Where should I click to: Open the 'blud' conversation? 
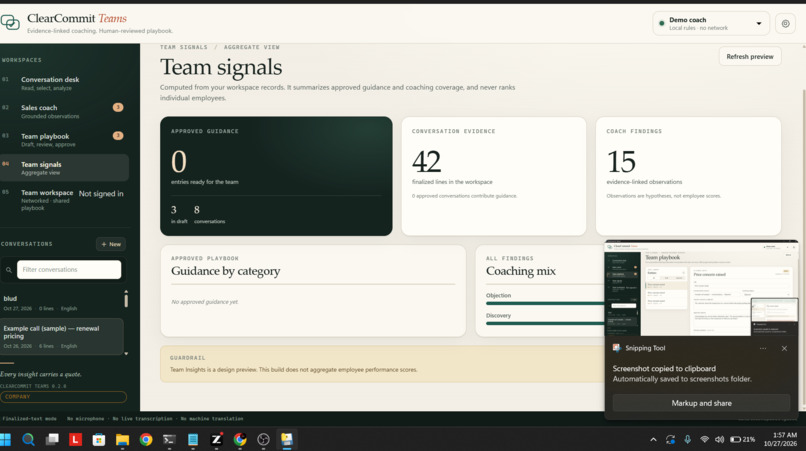coord(61,303)
